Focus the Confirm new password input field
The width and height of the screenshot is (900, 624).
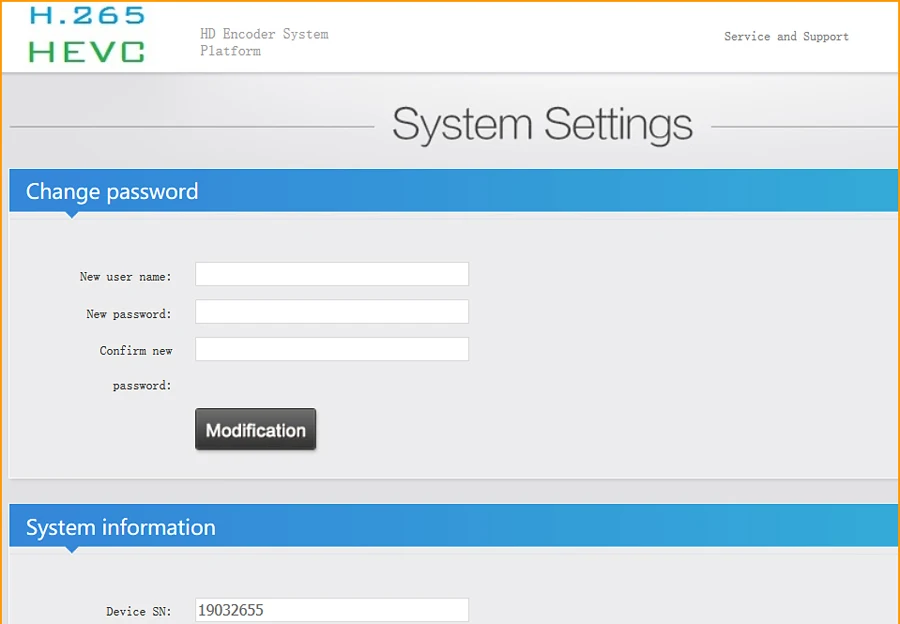(x=332, y=349)
